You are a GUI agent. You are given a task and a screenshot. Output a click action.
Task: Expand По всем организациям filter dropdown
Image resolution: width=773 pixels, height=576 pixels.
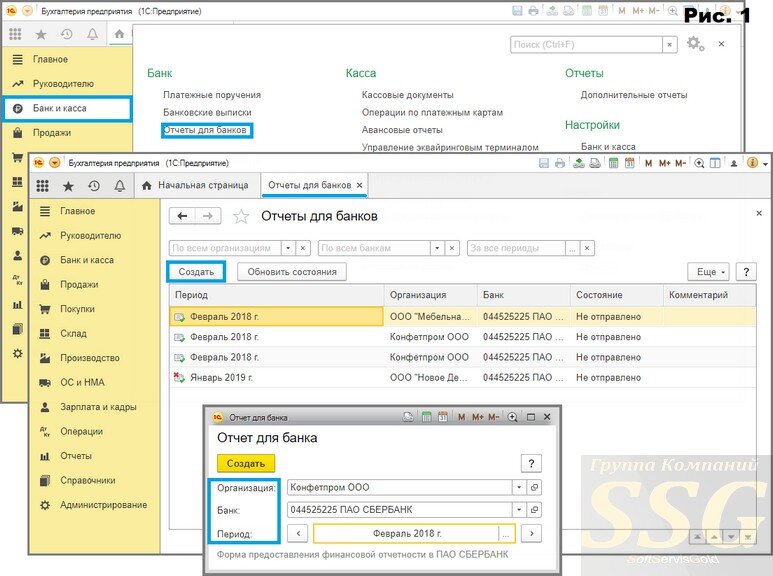(288, 248)
